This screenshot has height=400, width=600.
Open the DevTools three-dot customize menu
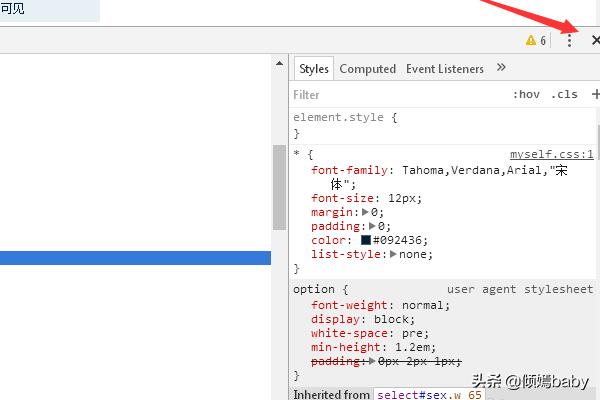tap(569, 40)
